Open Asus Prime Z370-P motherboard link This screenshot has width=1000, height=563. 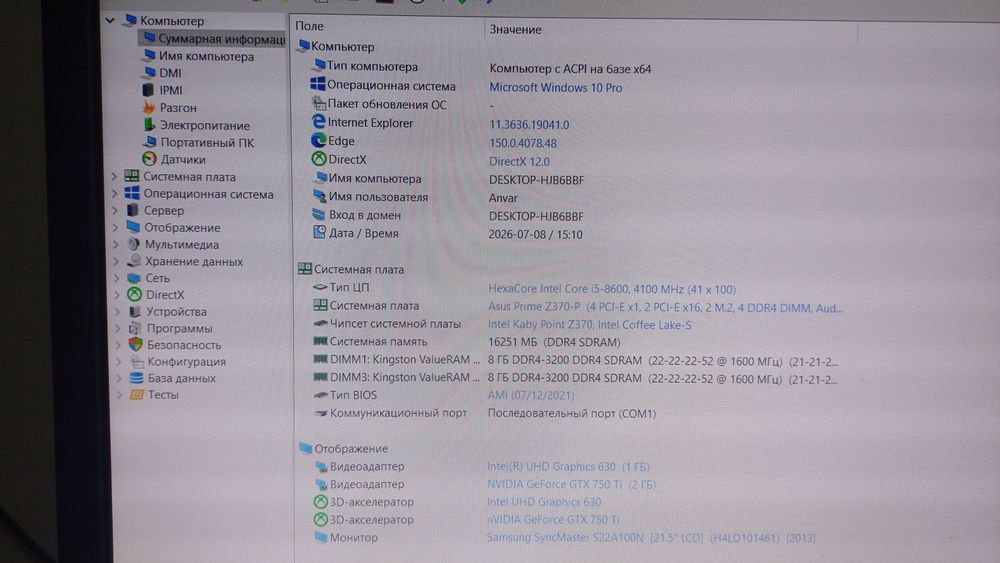665,307
